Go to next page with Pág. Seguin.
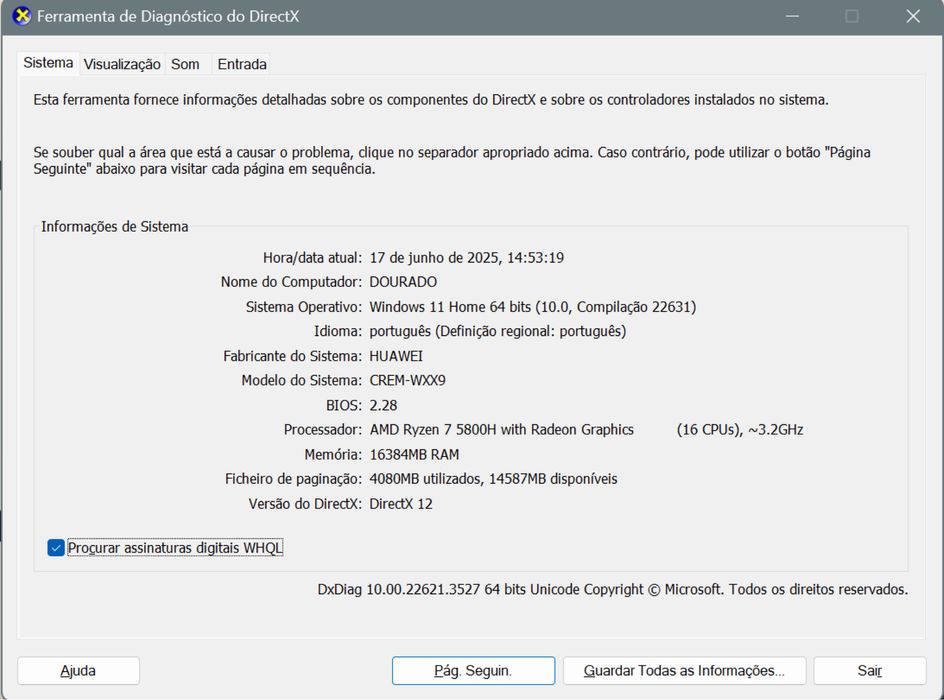The height and width of the screenshot is (700, 944). pyautogui.click(x=473, y=671)
